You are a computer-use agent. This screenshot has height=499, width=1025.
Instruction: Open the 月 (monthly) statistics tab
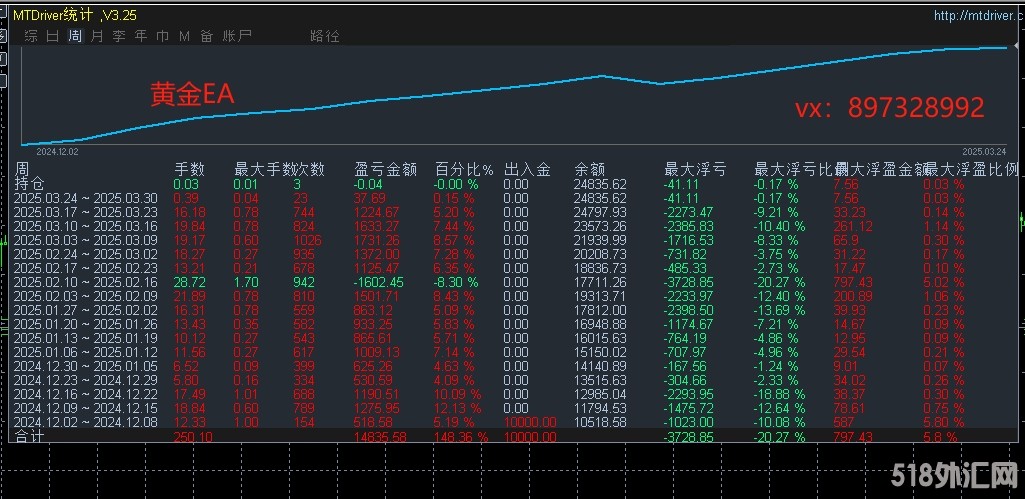(x=97, y=36)
